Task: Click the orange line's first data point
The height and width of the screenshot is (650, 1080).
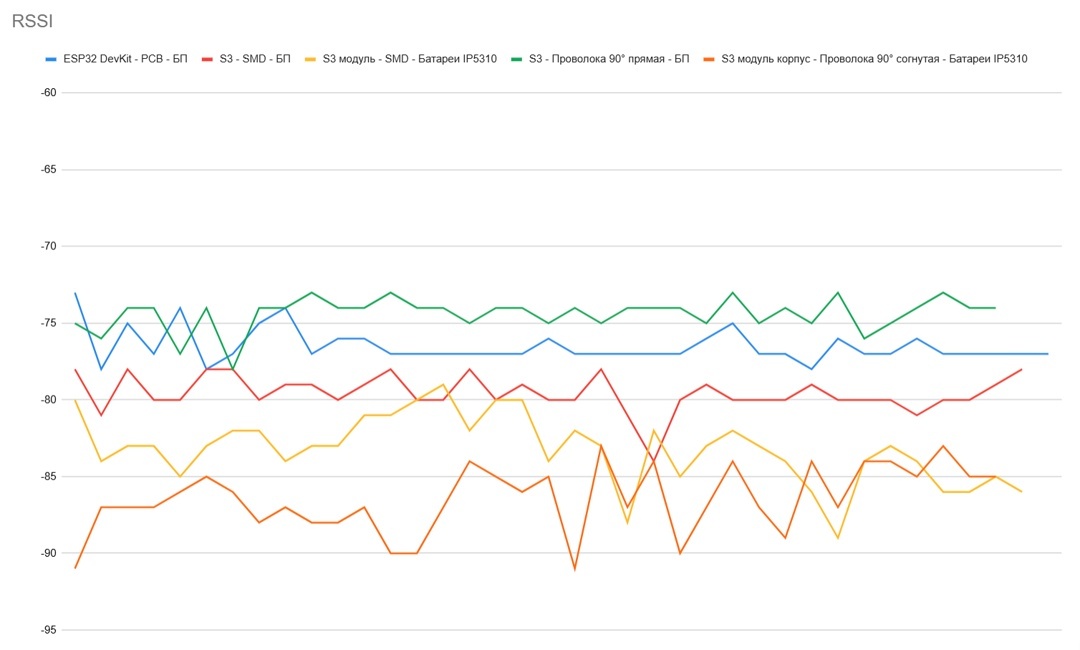Action: 75,568
